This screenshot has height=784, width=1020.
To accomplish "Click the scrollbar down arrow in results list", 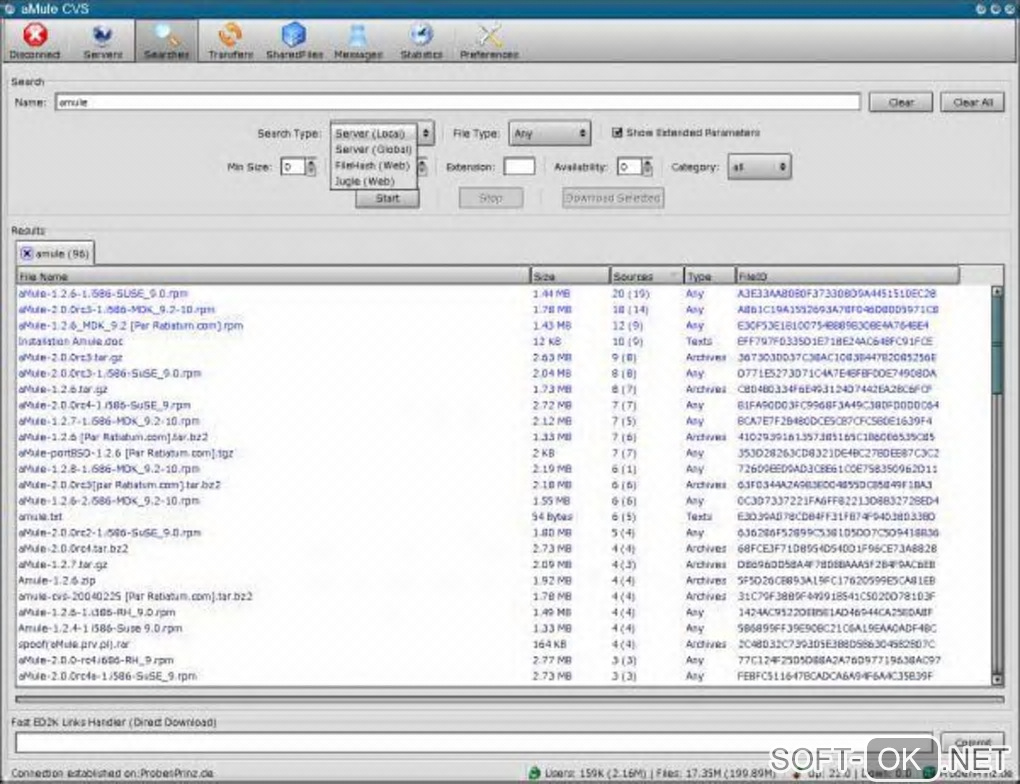I will click(x=997, y=679).
